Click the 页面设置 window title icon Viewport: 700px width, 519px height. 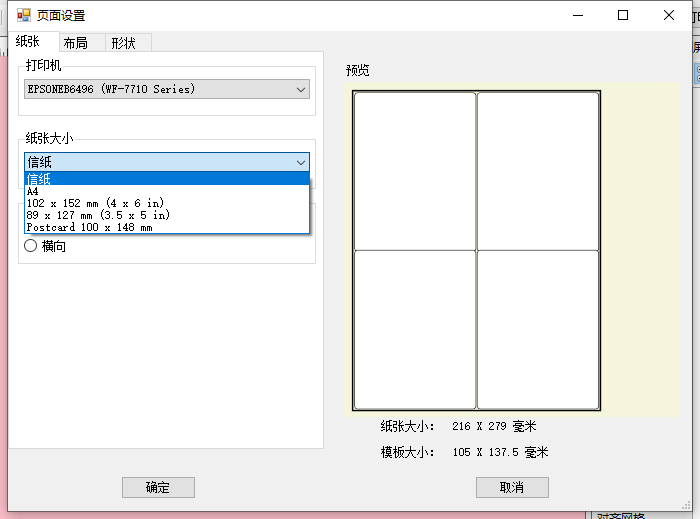pos(23,15)
